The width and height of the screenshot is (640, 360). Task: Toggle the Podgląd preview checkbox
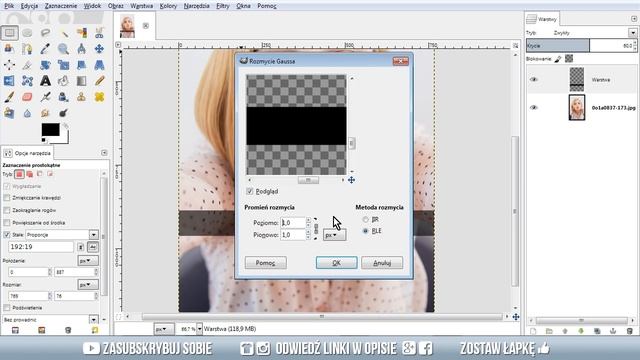[249, 191]
